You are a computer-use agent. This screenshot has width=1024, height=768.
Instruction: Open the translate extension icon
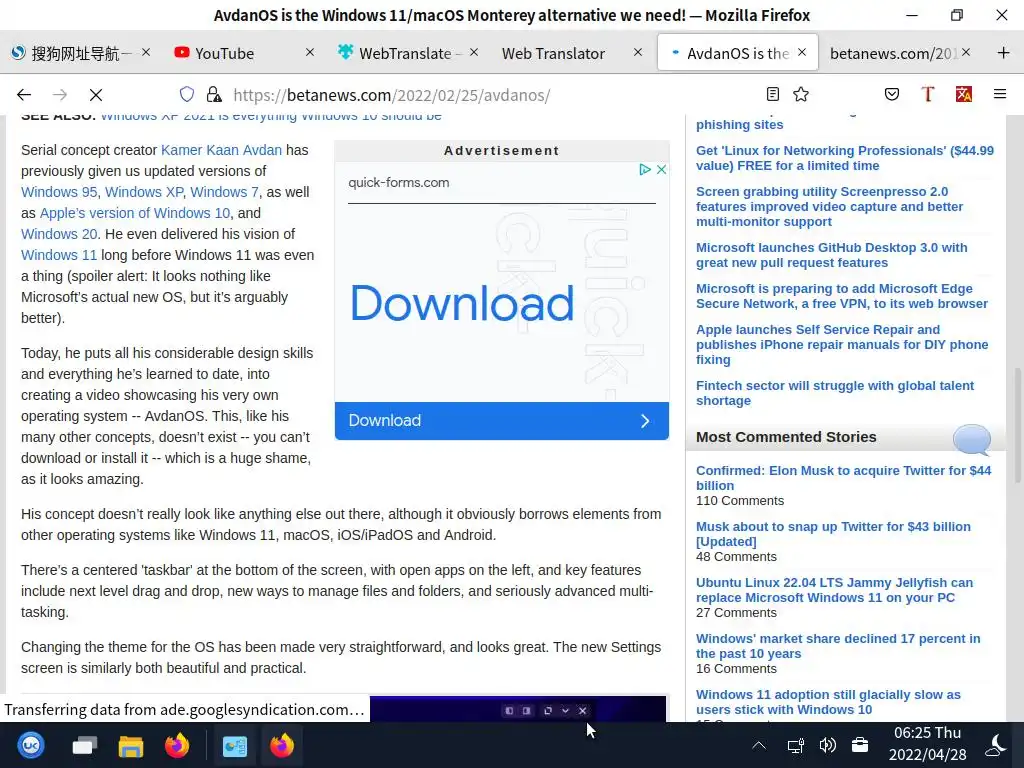click(x=963, y=94)
